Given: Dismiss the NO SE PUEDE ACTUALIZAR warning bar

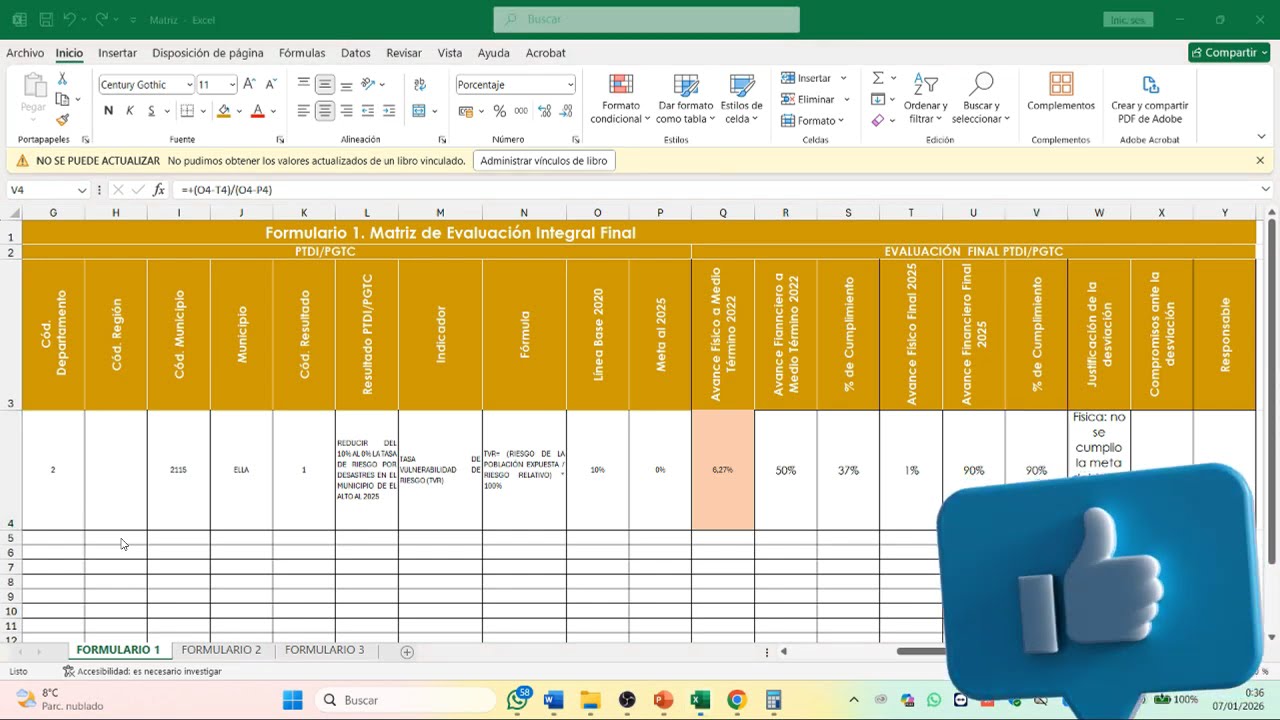Looking at the screenshot, I should coord(1260,161).
